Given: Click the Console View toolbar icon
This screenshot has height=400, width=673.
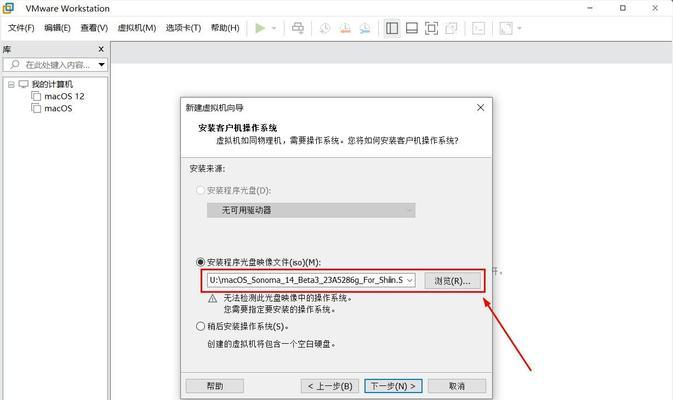Looking at the screenshot, I should [478, 28].
